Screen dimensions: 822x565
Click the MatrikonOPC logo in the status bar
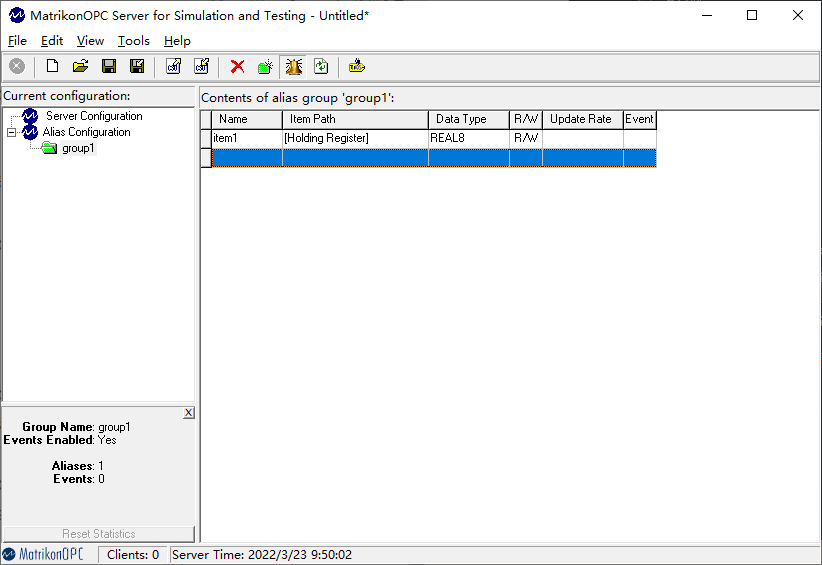tap(43, 554)
